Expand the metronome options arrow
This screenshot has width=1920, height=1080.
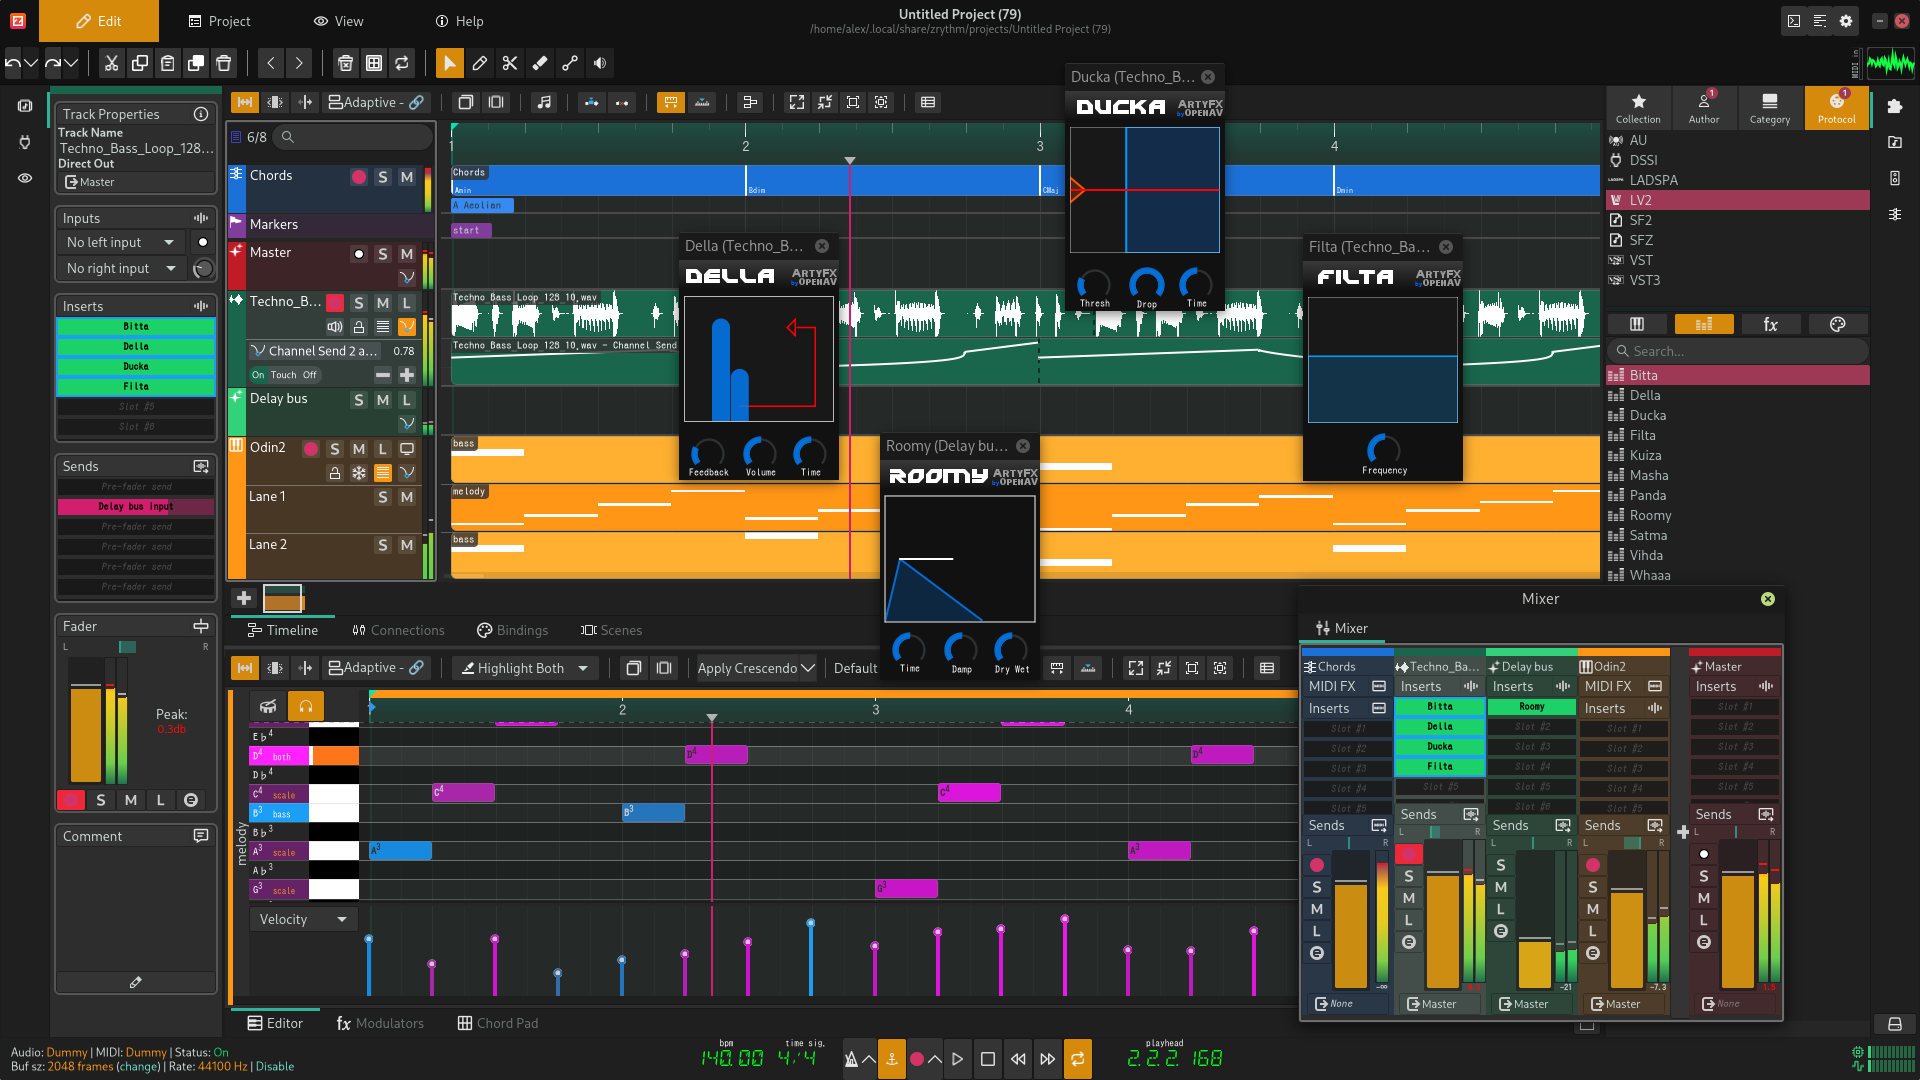coord(869,1059)
